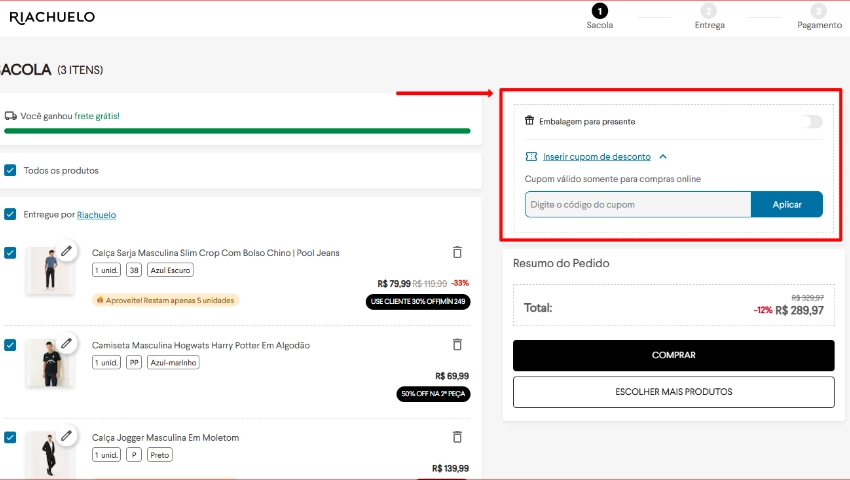Click the Resumo do Pedido heading
This screenshot has height=480, width=850.
tap(561, 263)
